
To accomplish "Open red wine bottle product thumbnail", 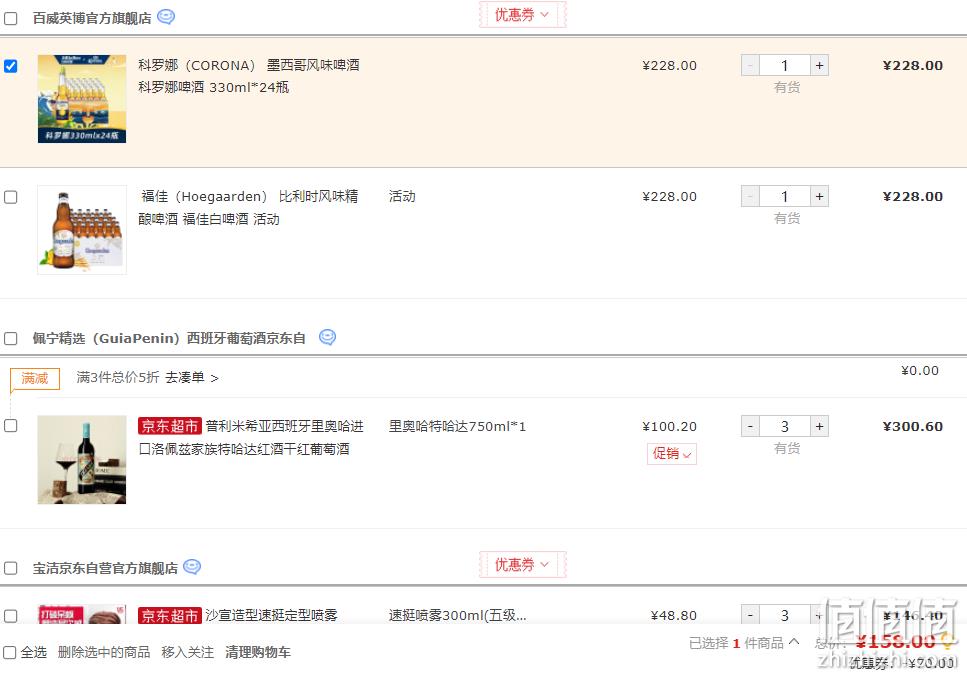I will click(82, 459).
